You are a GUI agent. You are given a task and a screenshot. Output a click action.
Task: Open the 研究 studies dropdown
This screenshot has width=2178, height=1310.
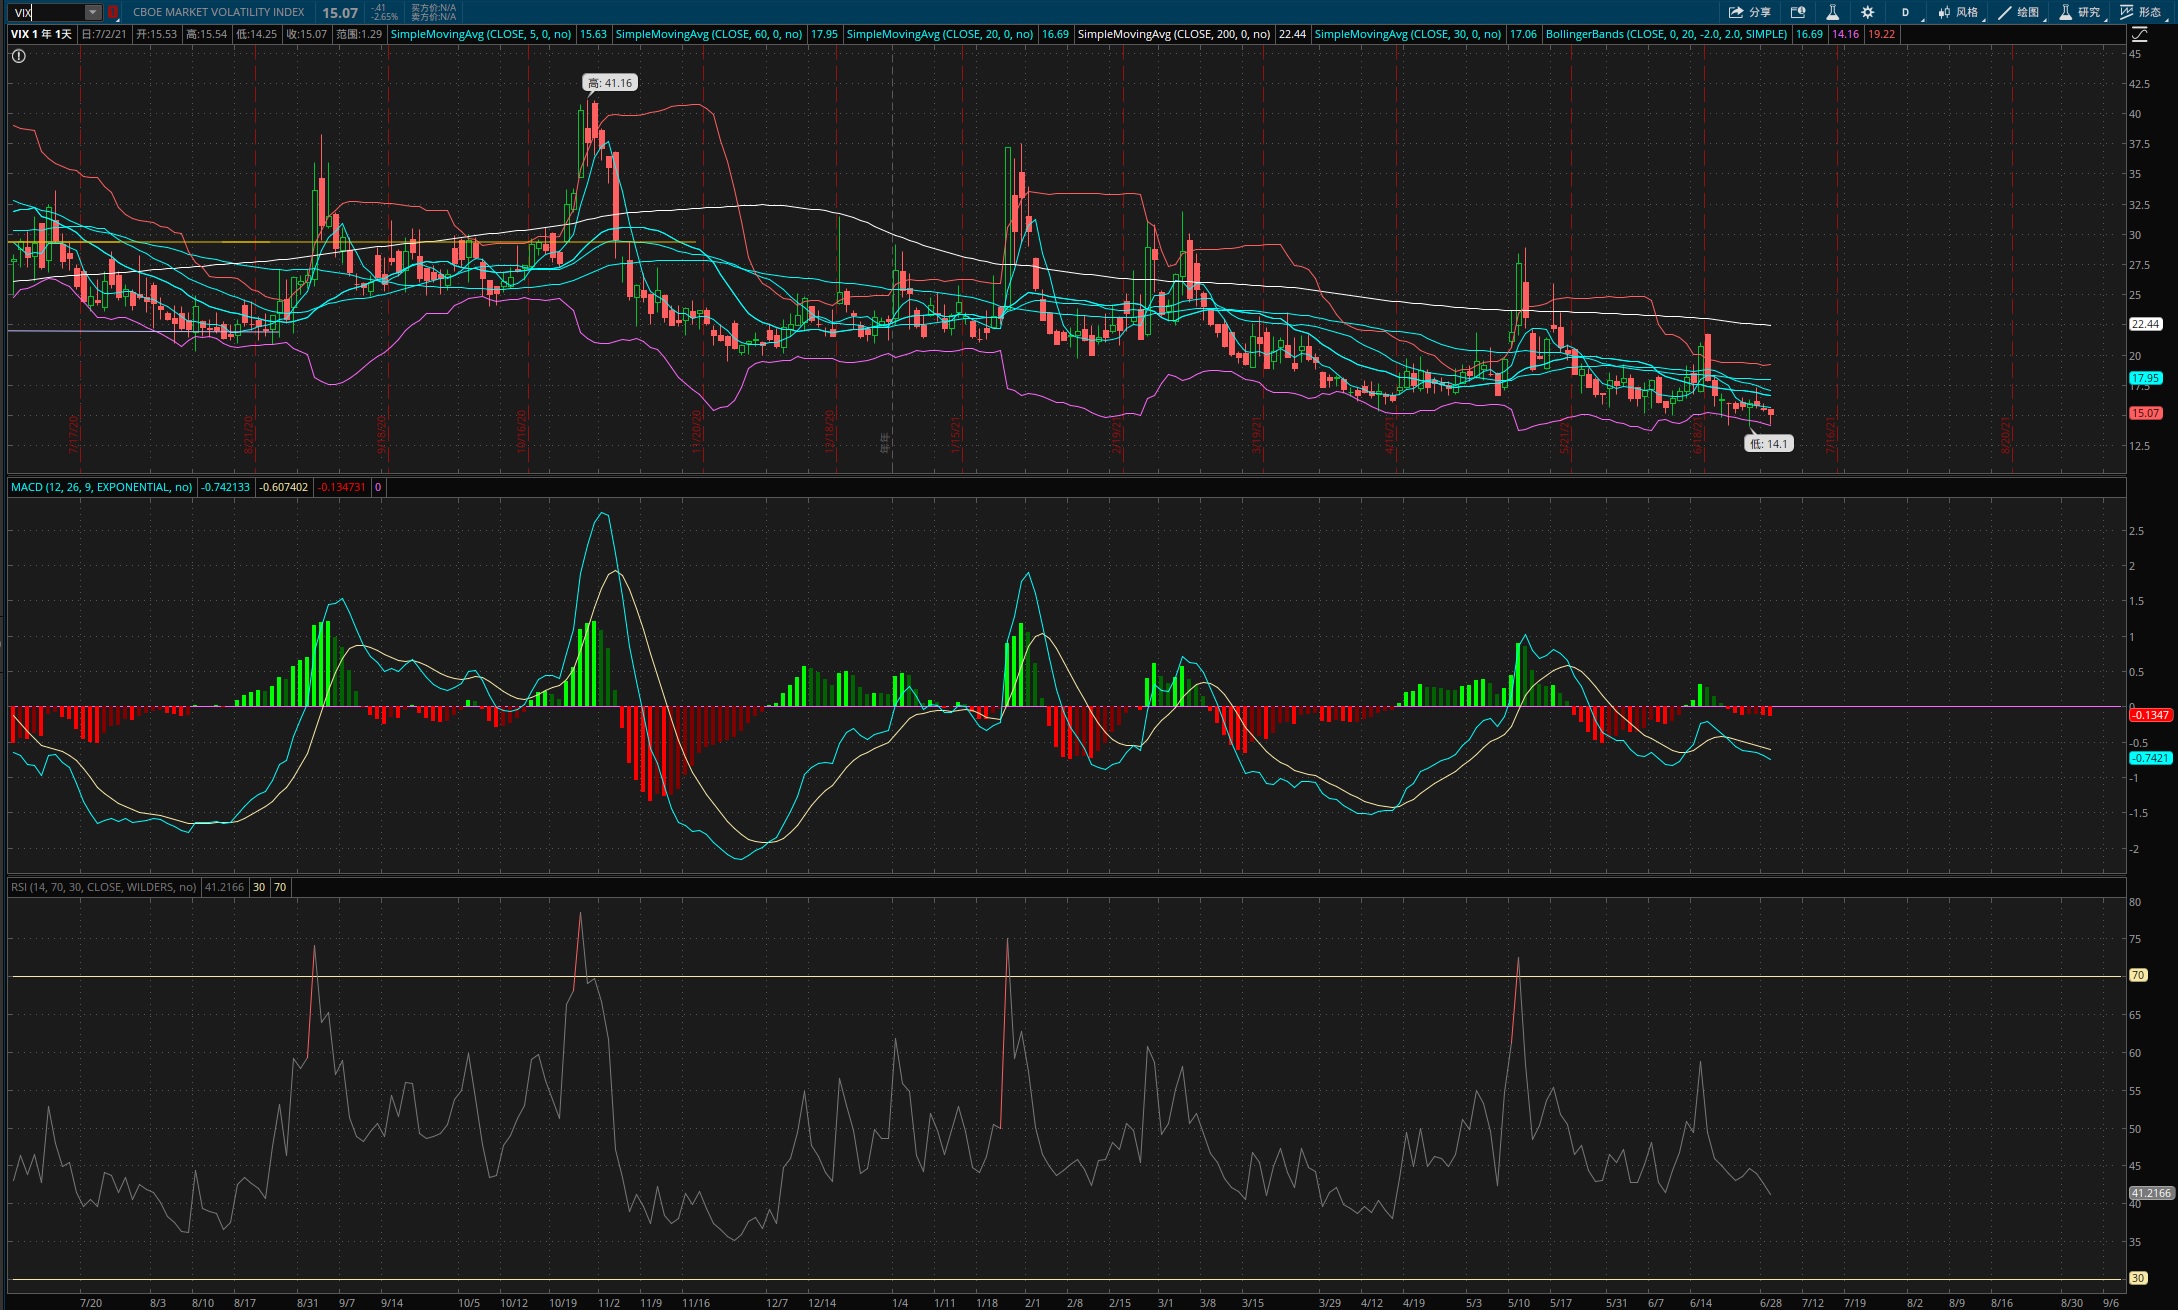click(2081, 12)
